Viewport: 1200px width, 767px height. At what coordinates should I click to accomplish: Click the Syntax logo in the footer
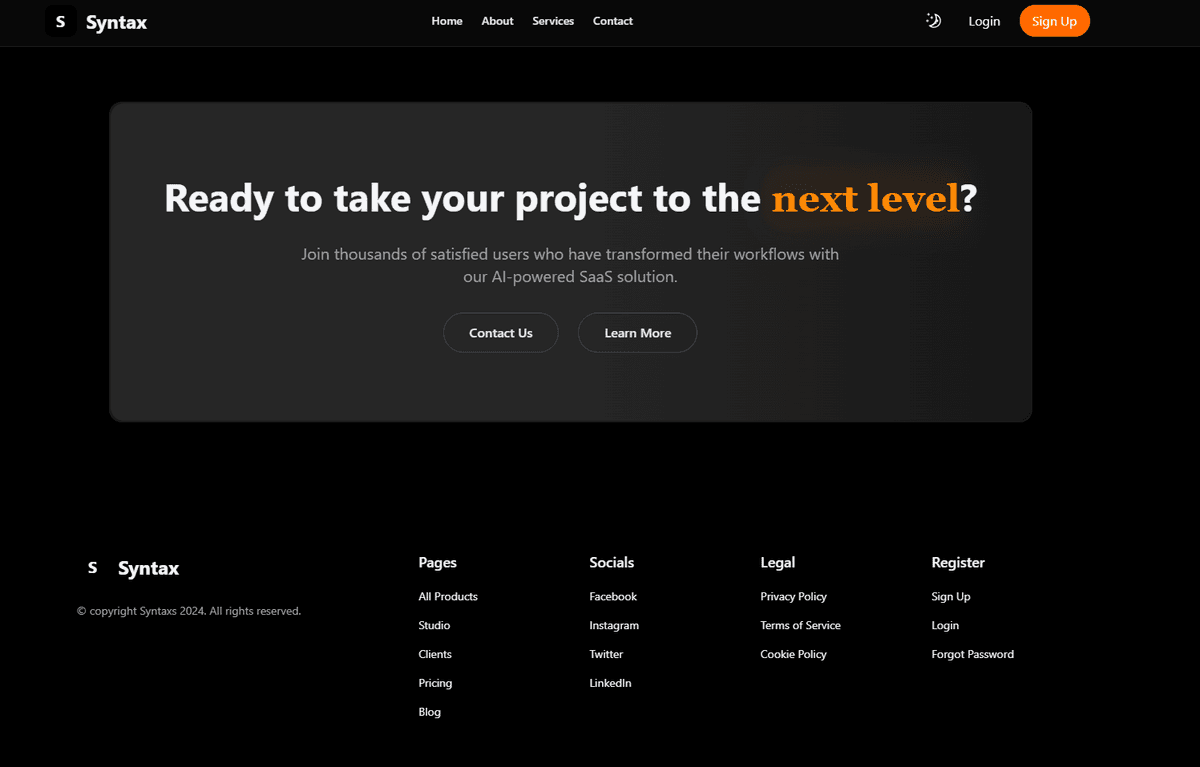click(133, 568)
